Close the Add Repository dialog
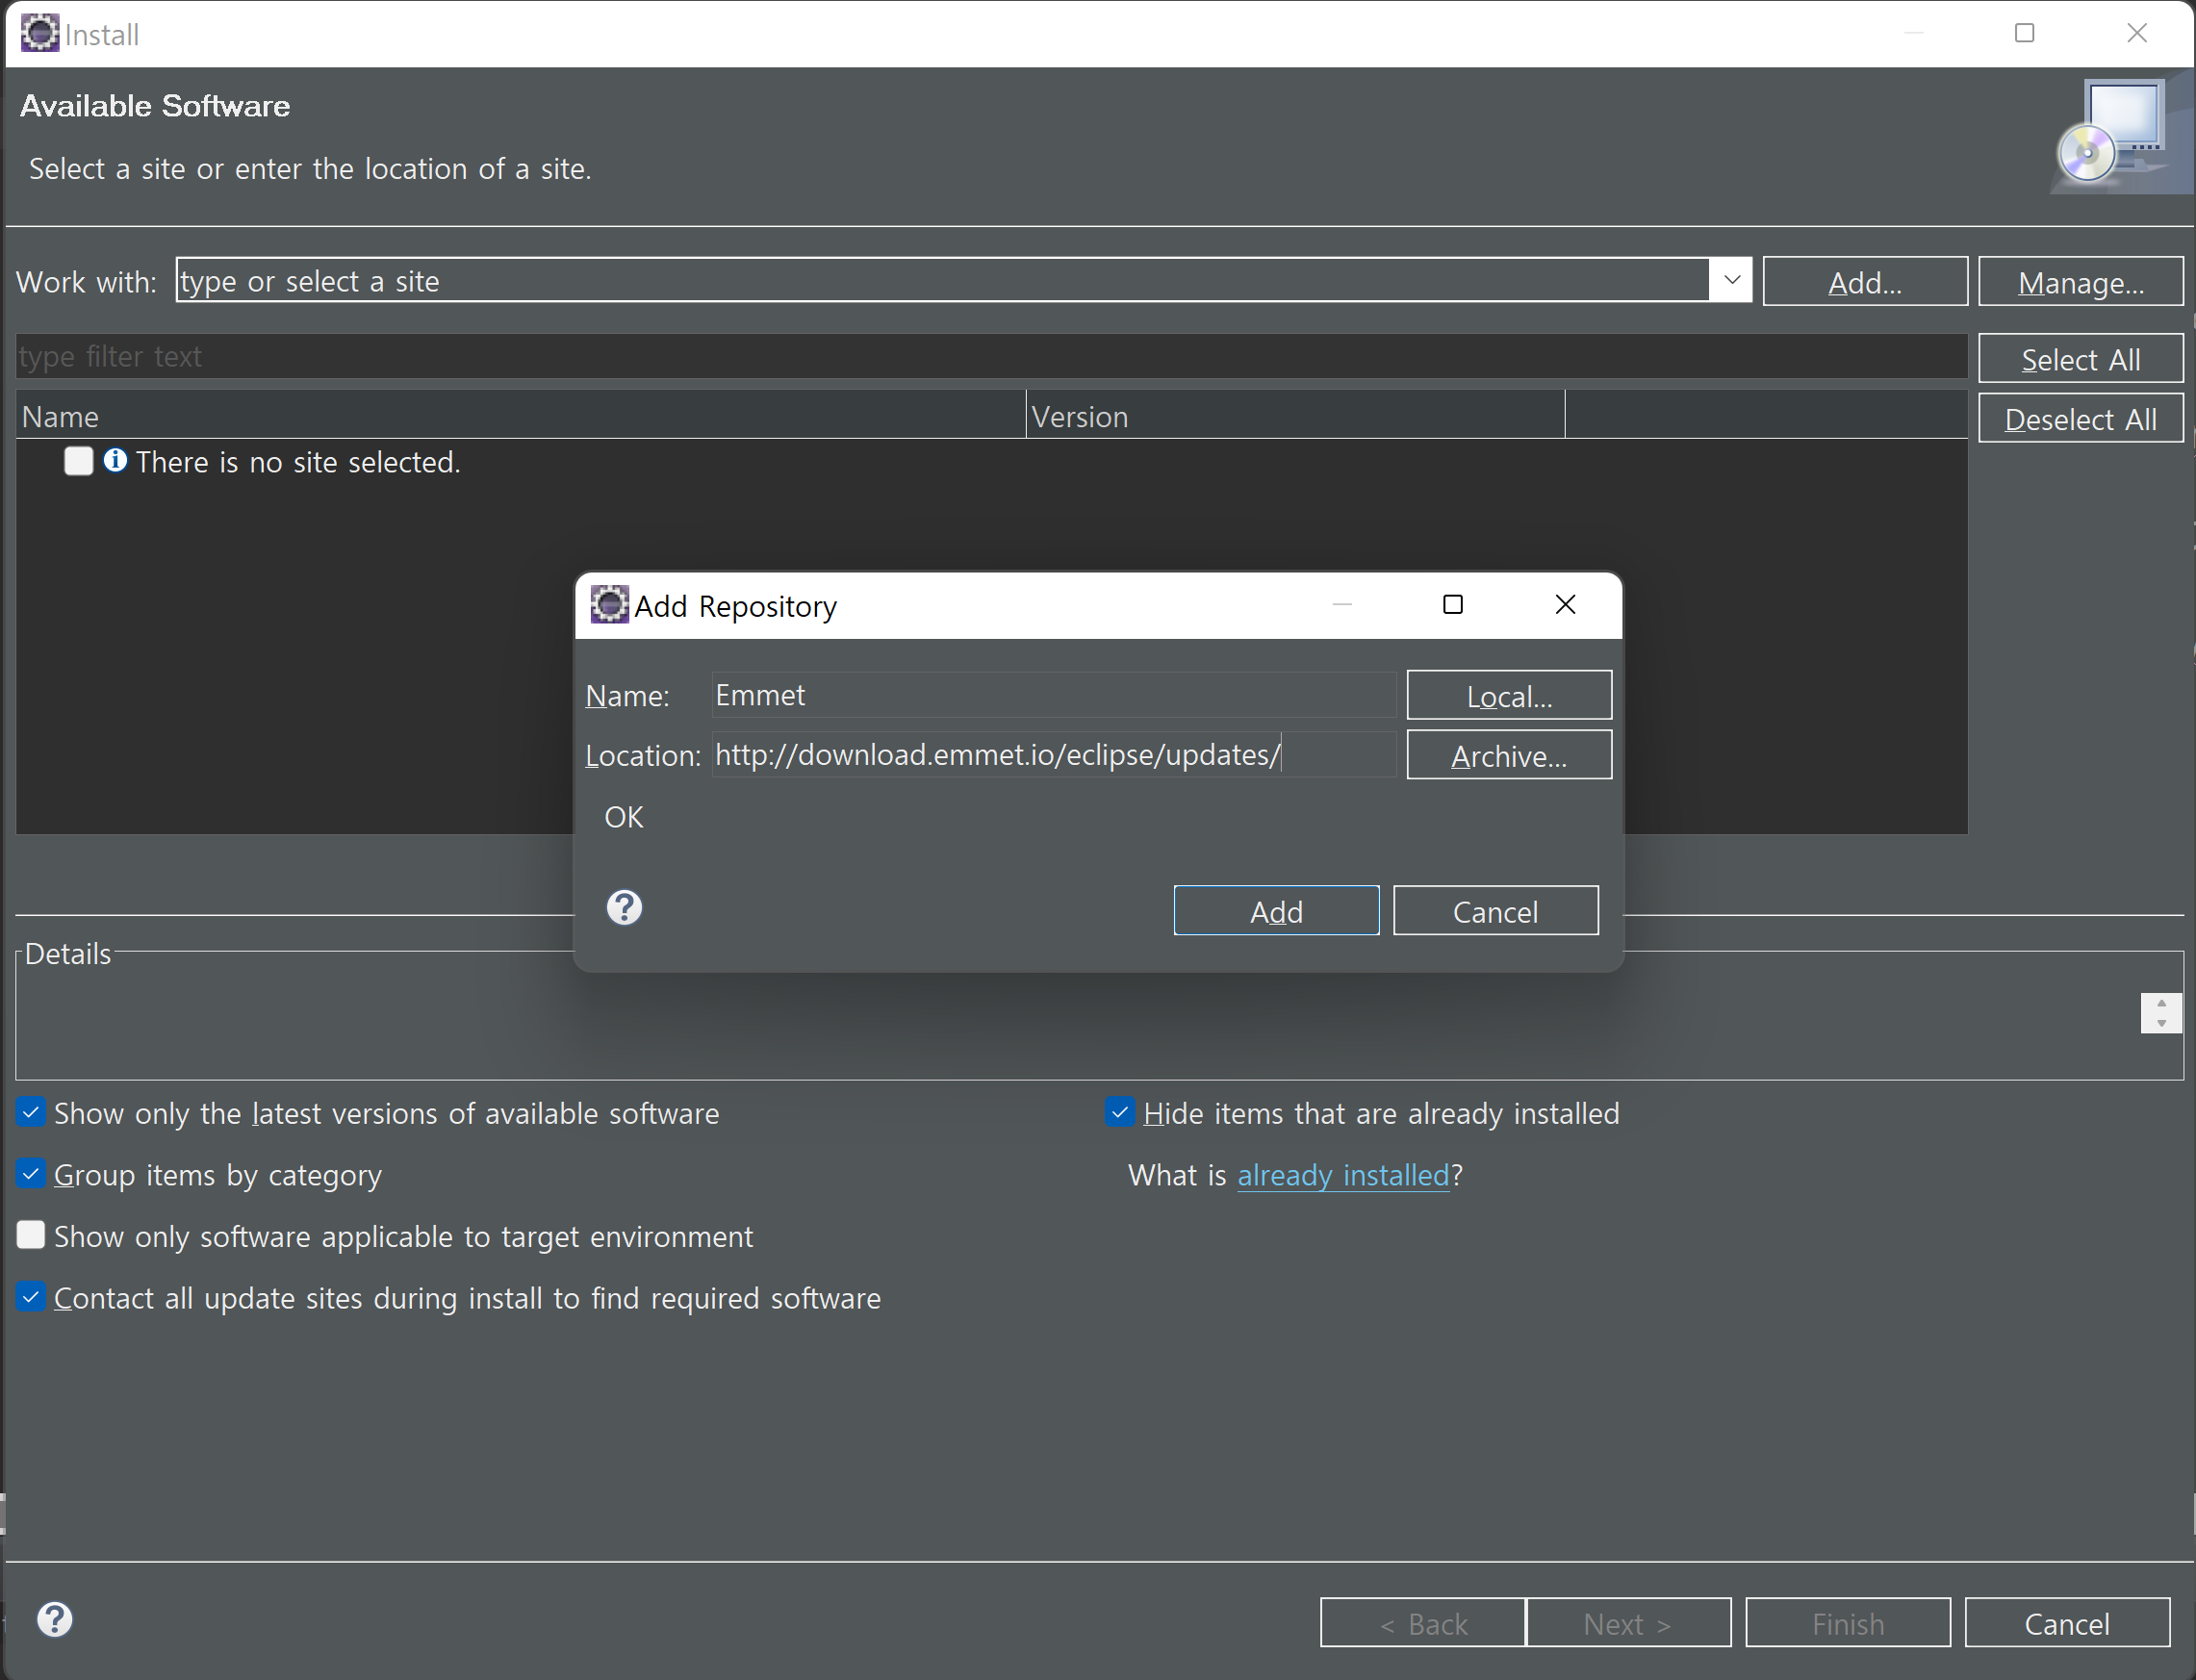The height and width of the screenshot is (1680, 2196). tap(1565, 605)
